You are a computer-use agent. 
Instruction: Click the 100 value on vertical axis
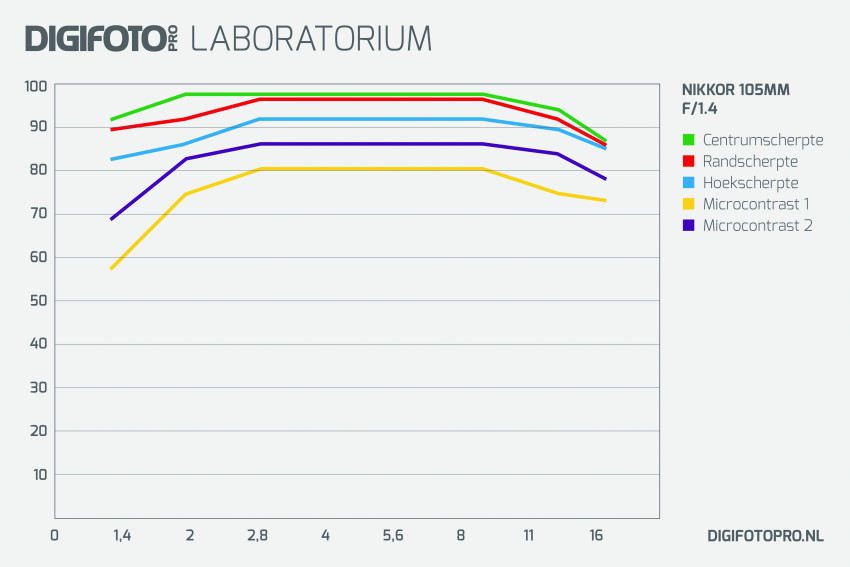click(x=36, y=86)
